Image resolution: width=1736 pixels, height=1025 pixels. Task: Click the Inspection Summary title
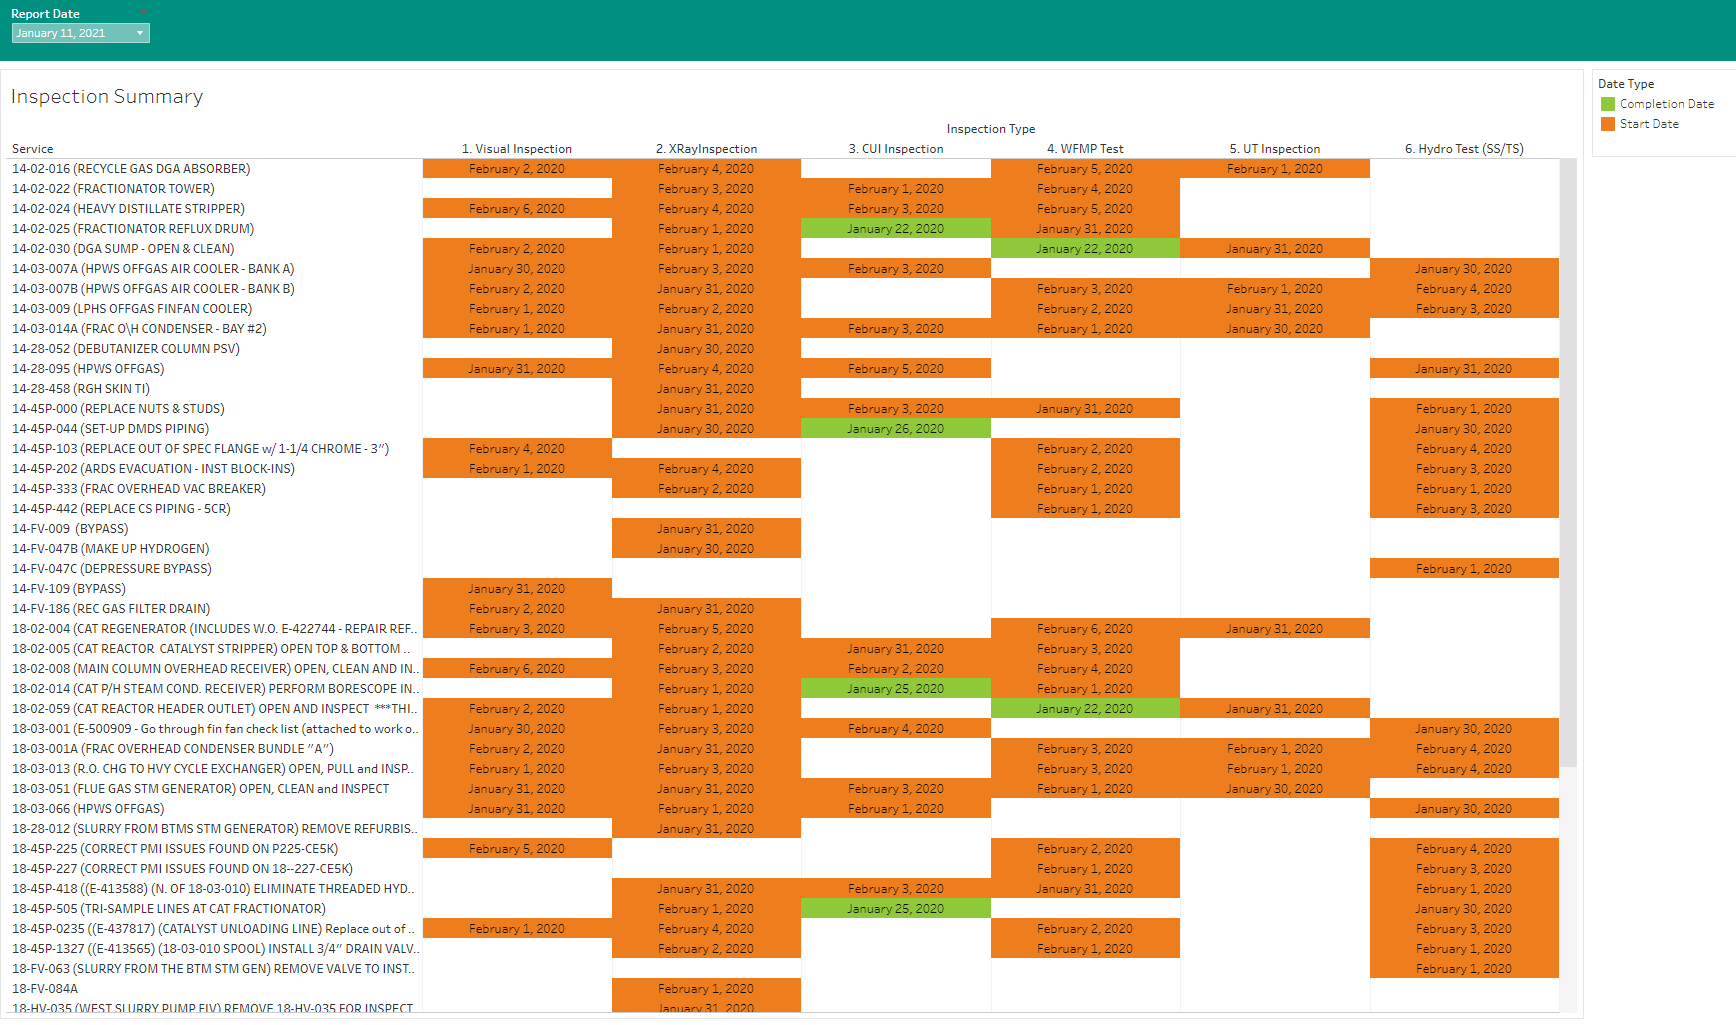tap(107, 97)
